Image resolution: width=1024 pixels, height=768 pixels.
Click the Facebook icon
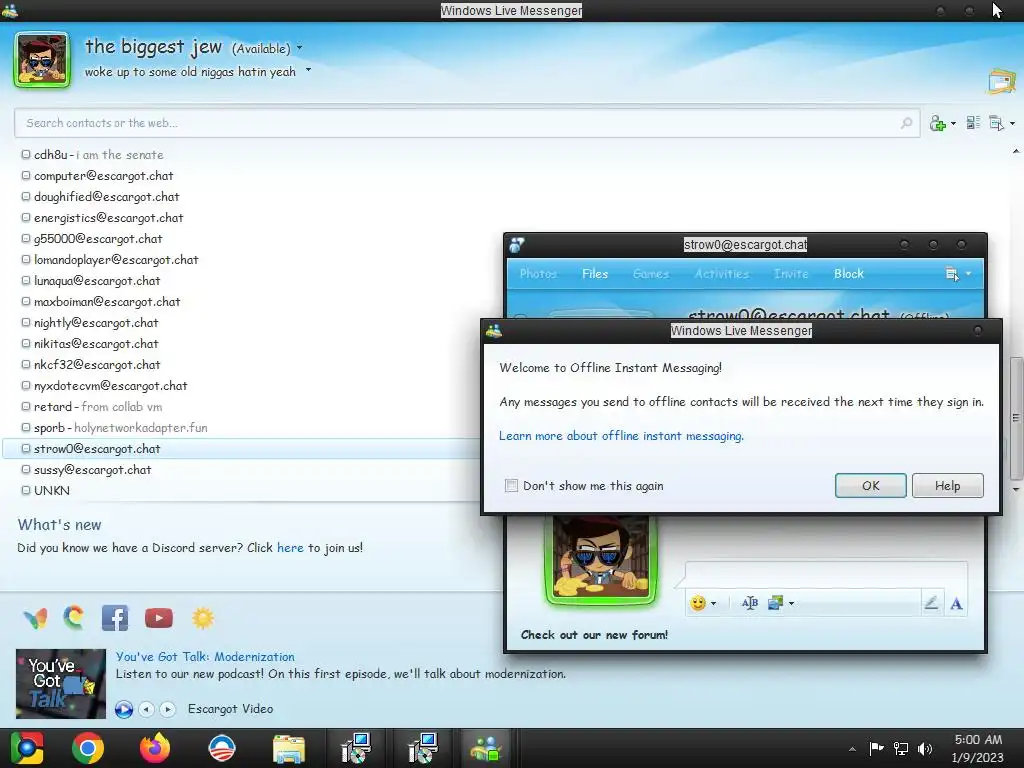coord(115,618)
